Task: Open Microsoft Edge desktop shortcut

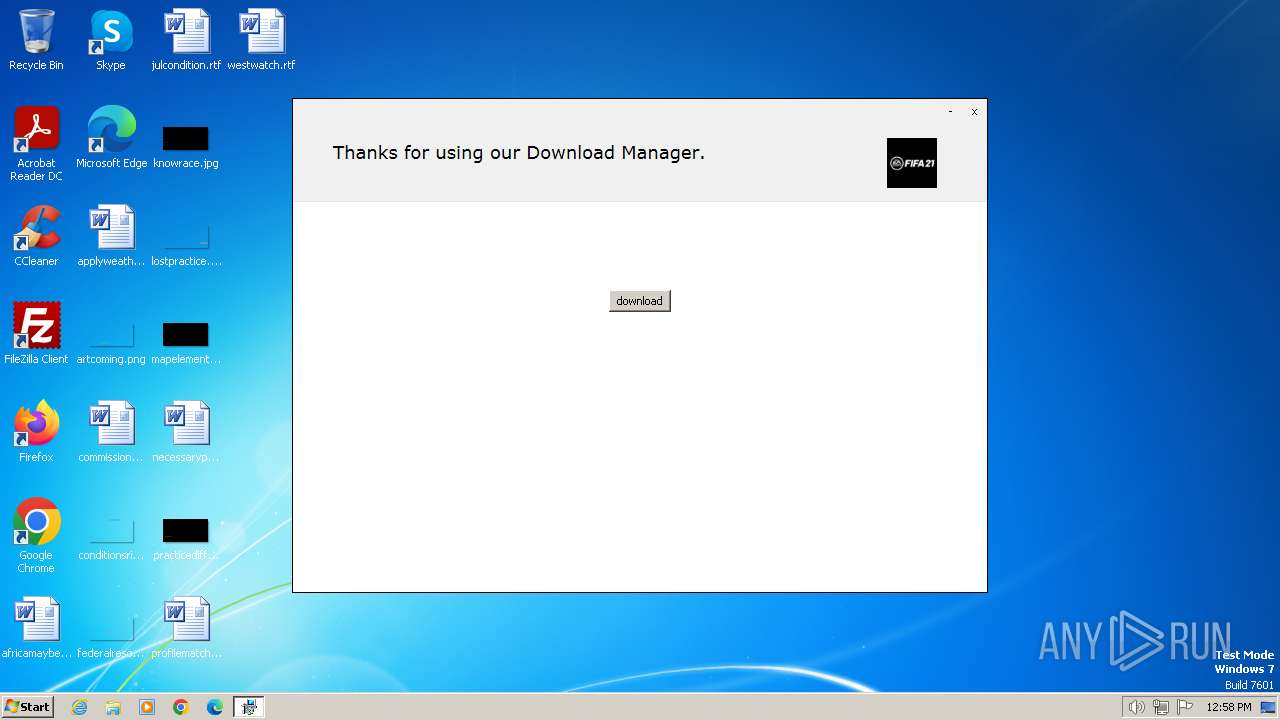Action: (111, 137)
